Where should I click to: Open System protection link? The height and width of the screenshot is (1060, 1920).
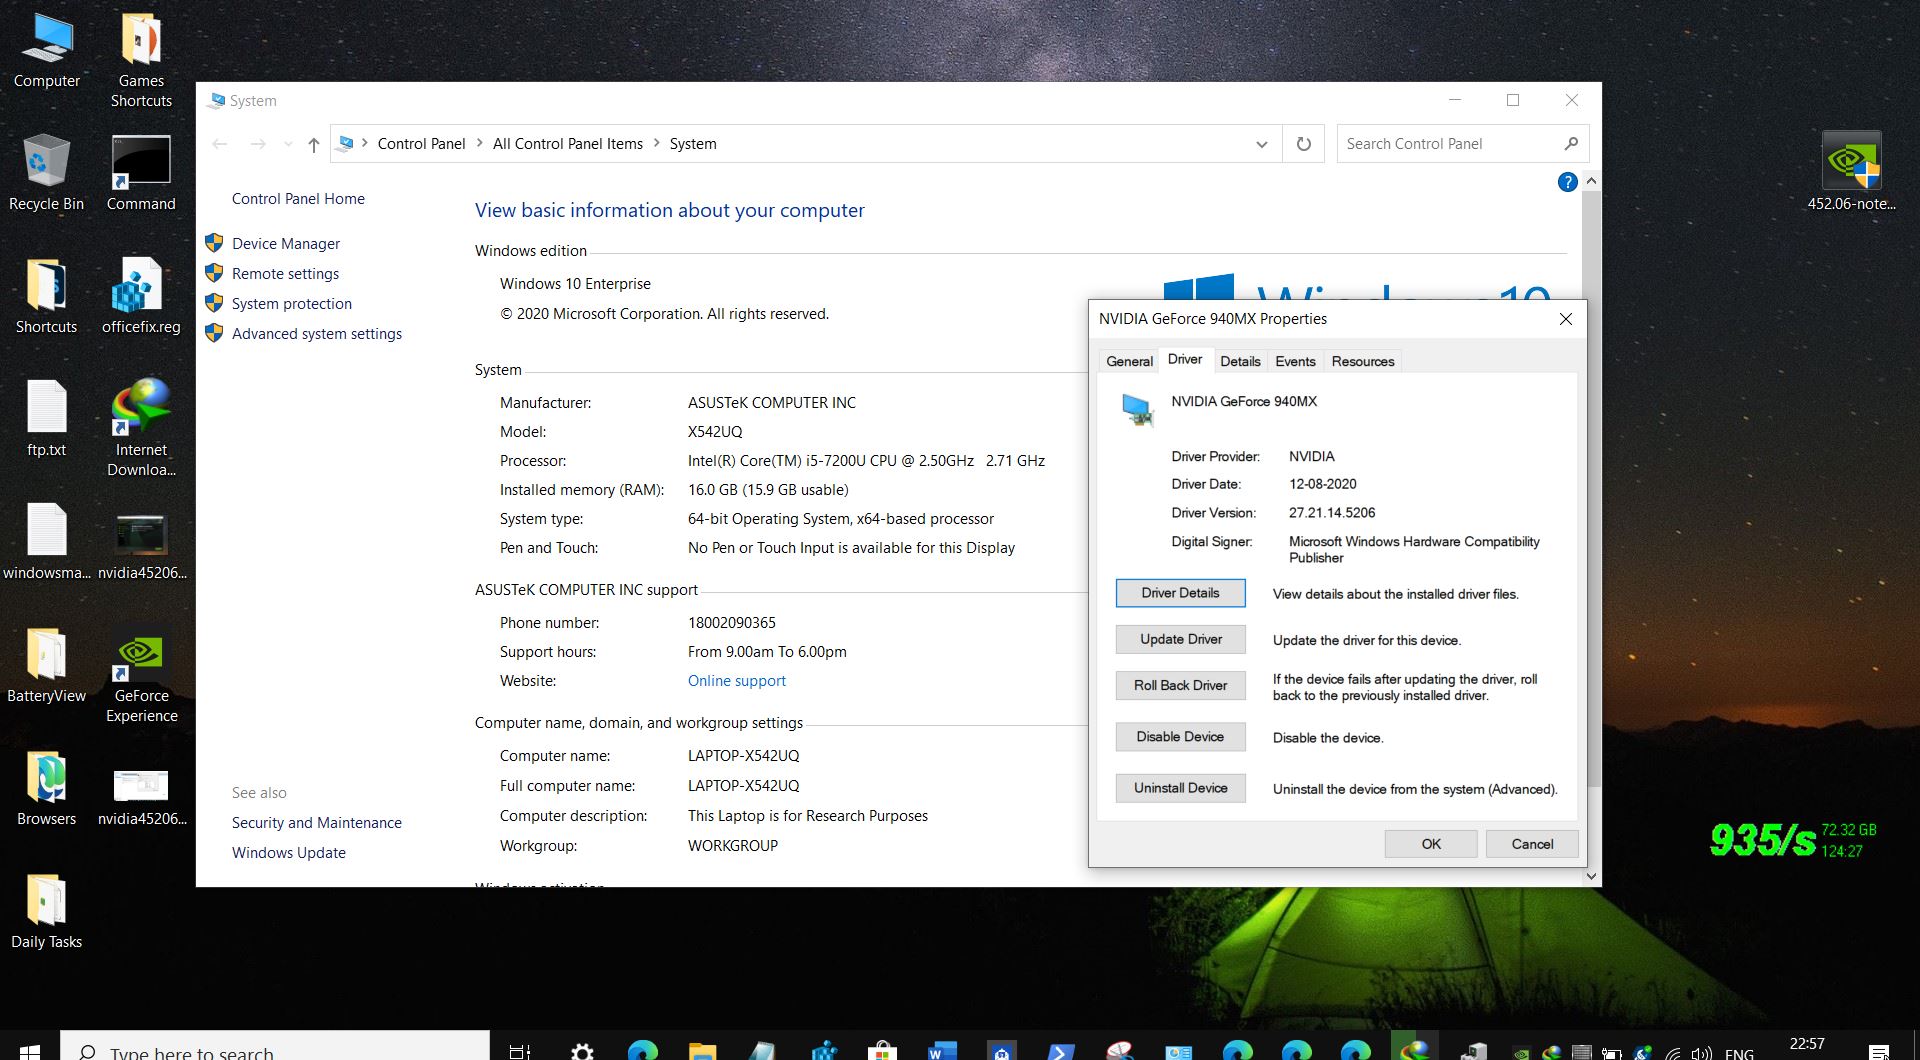[292, 303]
